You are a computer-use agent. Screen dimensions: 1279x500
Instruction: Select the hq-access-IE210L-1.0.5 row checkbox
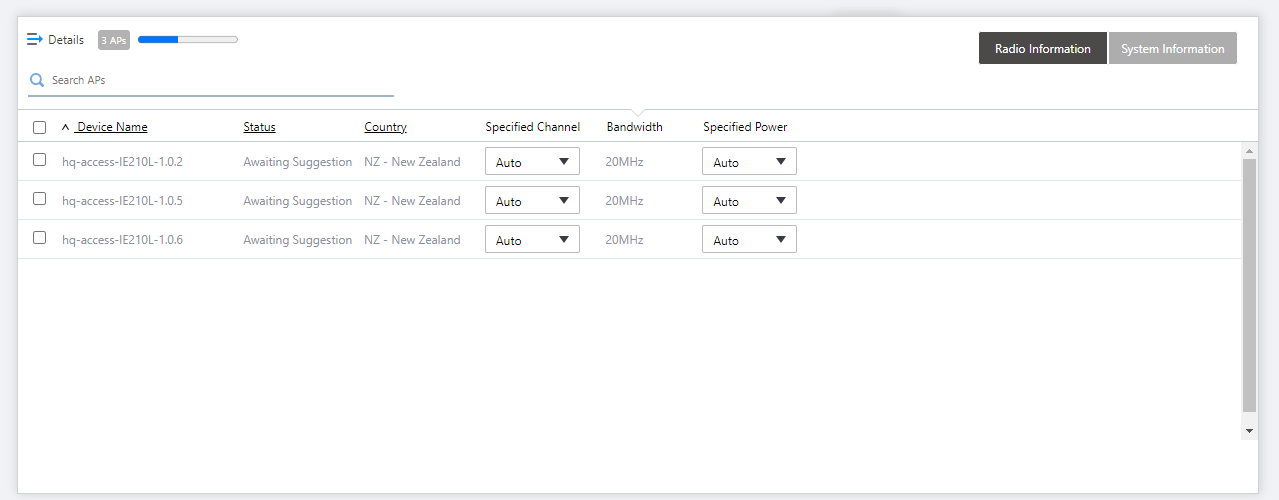[x=40, y=199]
